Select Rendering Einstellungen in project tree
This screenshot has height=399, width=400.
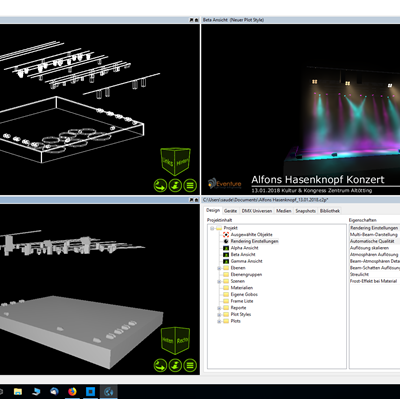[254, 241]
